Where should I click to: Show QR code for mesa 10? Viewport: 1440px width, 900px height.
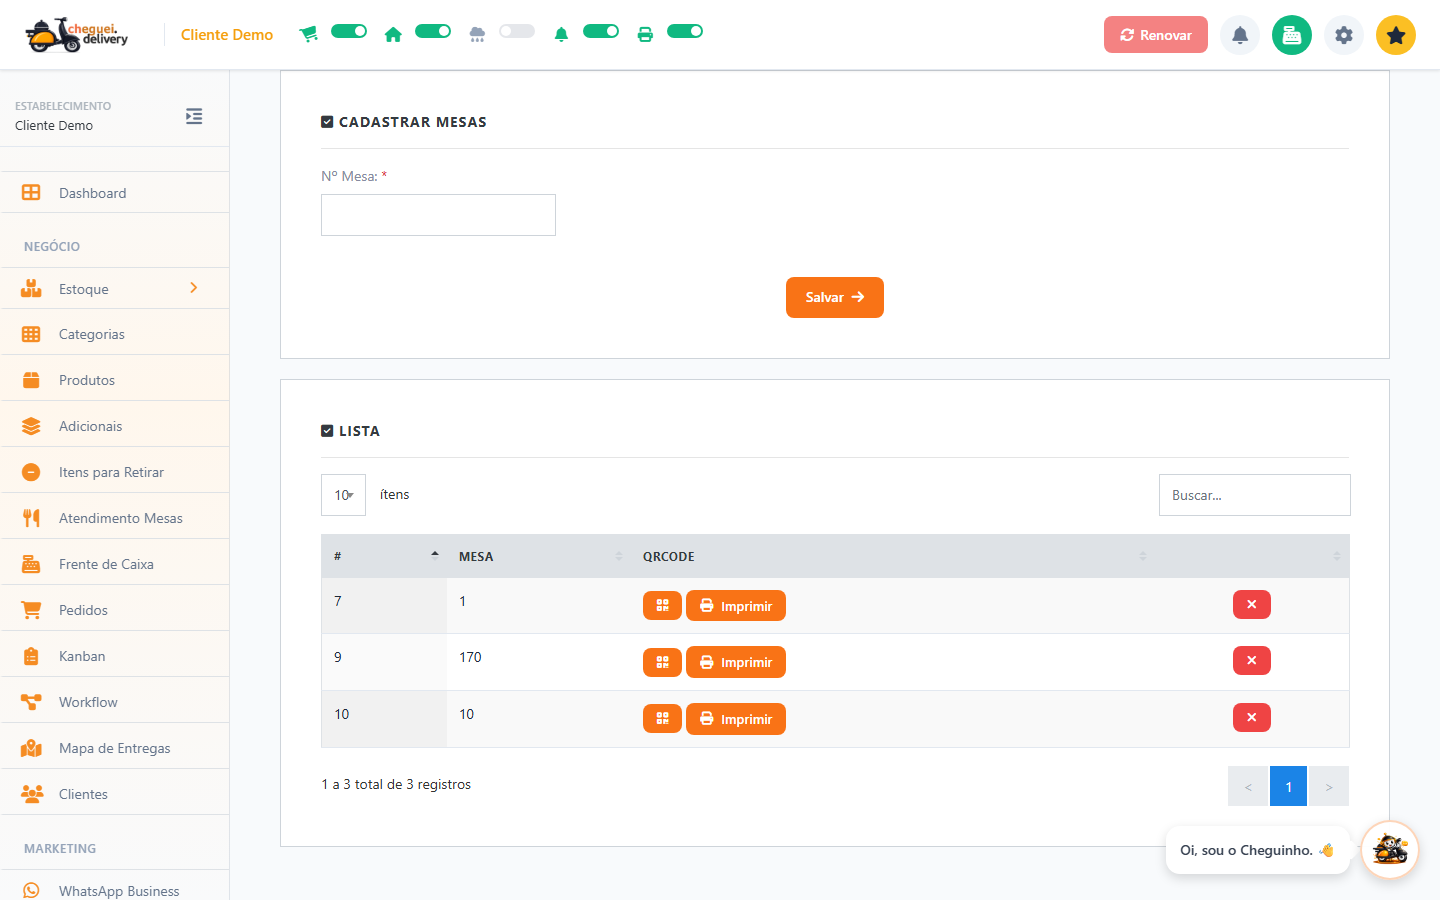pyautogui.click(x=662, y=719)
